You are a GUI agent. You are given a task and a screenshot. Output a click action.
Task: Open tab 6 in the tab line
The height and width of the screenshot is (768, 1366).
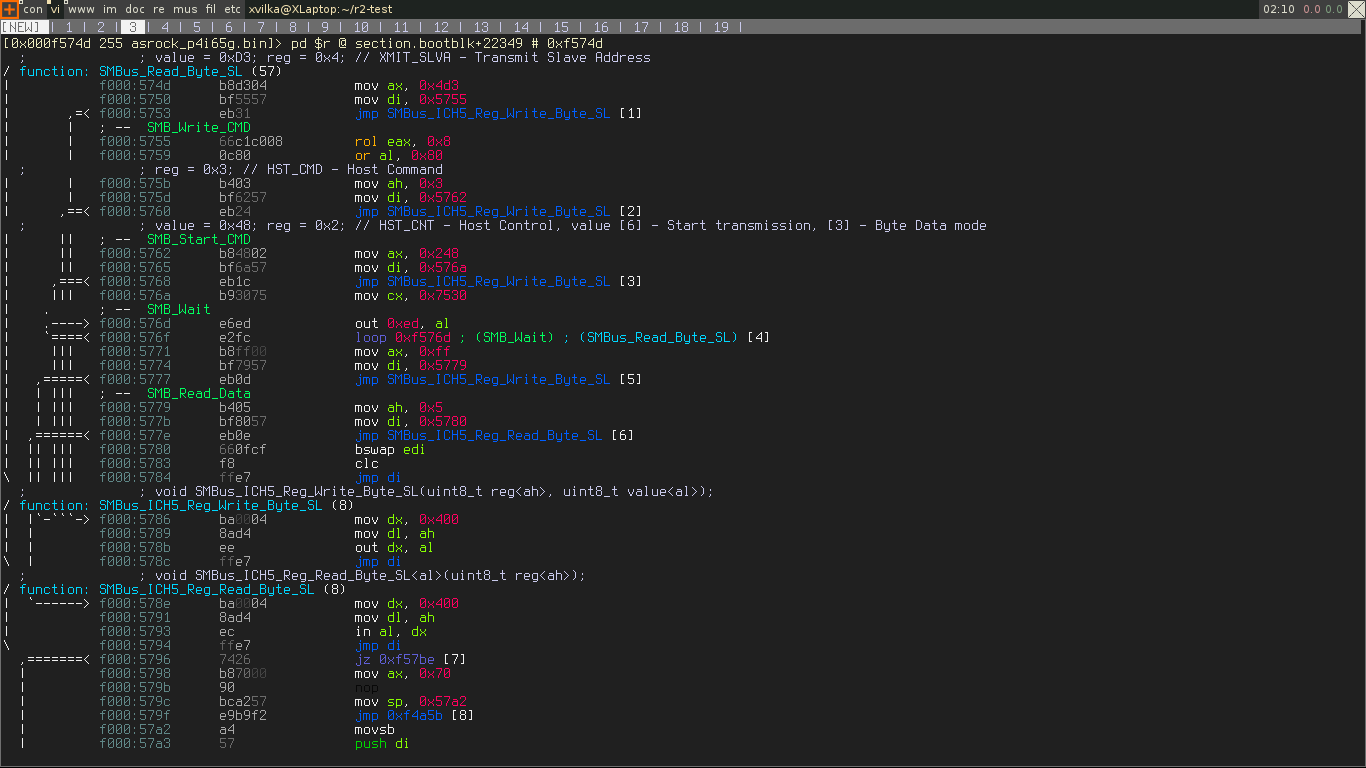click(229, 27)
